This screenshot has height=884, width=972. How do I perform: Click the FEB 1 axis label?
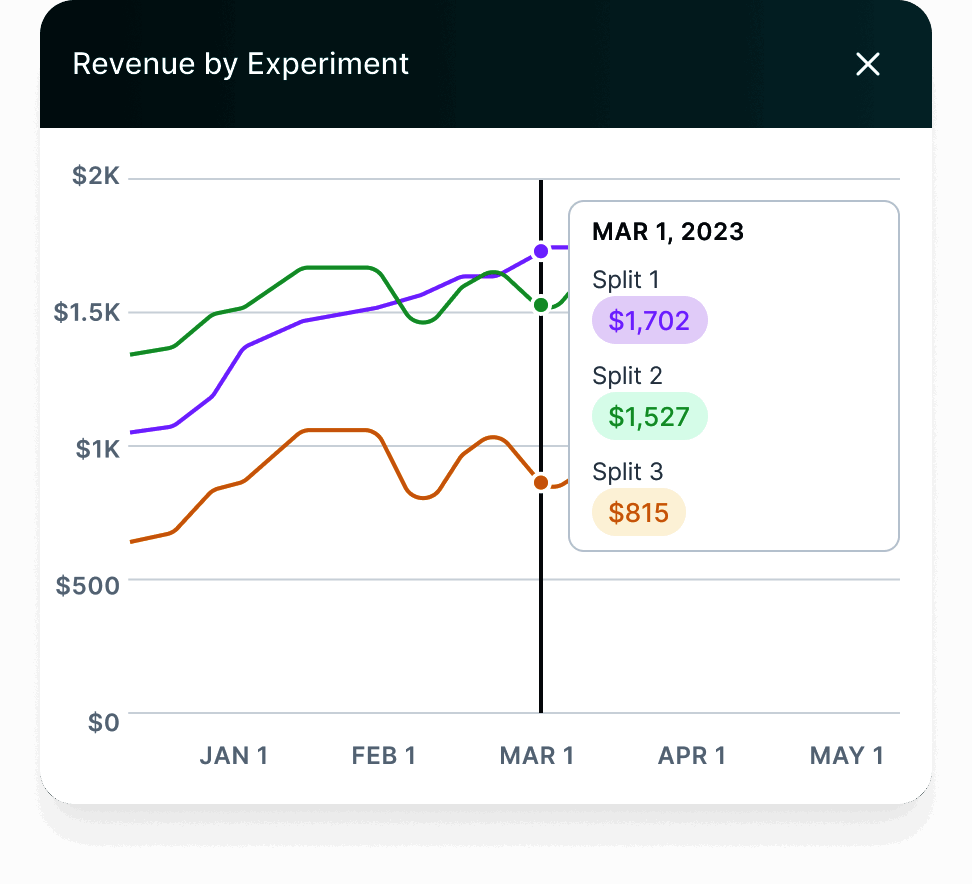pos(384,755)
